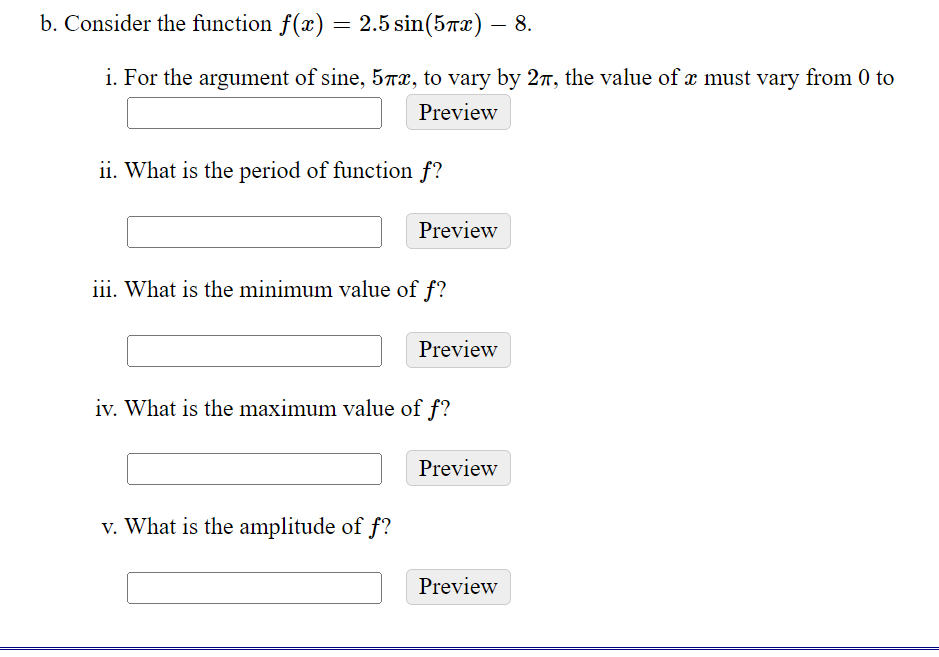Click the Preview button for the amplitude question
Screen dimensions: 939x657
(x=457, y=587)
